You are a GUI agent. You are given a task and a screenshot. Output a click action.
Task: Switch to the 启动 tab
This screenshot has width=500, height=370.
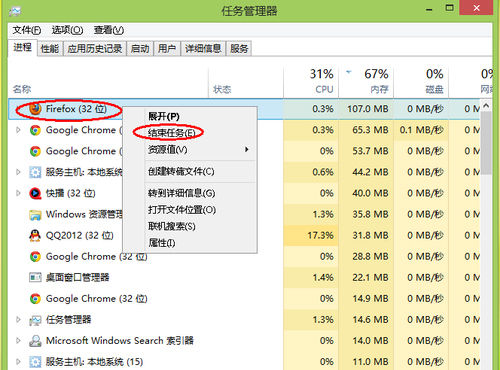[140, 49]
